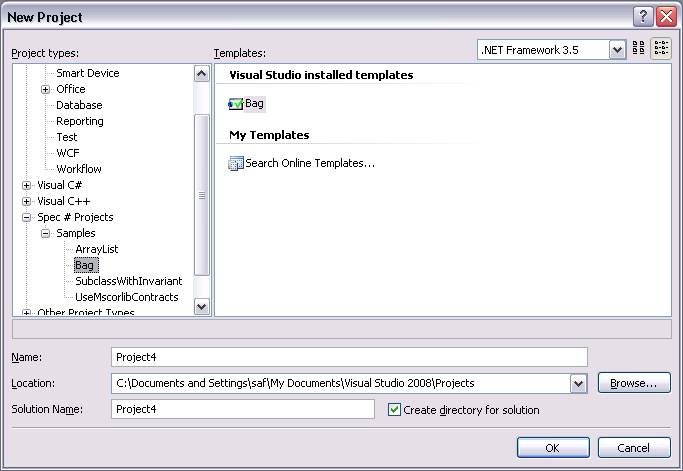This screenshot has height=471, width=683.
Task: Open the dialog help question-mark button
Action: 643,17
